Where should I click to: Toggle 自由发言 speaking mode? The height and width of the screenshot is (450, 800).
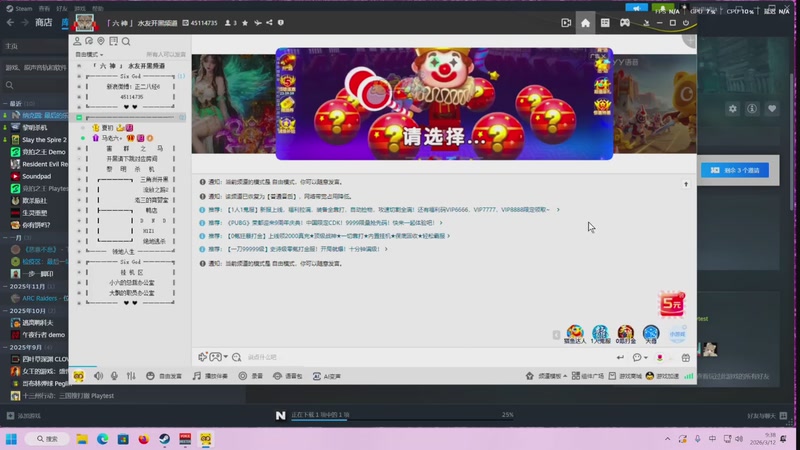pos(164,376)
